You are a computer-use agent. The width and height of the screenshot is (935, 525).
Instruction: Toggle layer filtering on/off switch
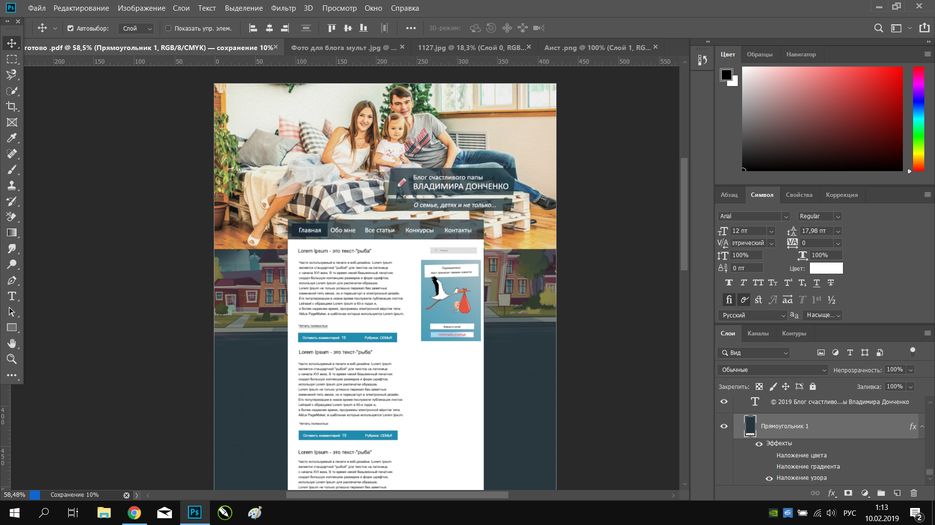coord(912,352)
